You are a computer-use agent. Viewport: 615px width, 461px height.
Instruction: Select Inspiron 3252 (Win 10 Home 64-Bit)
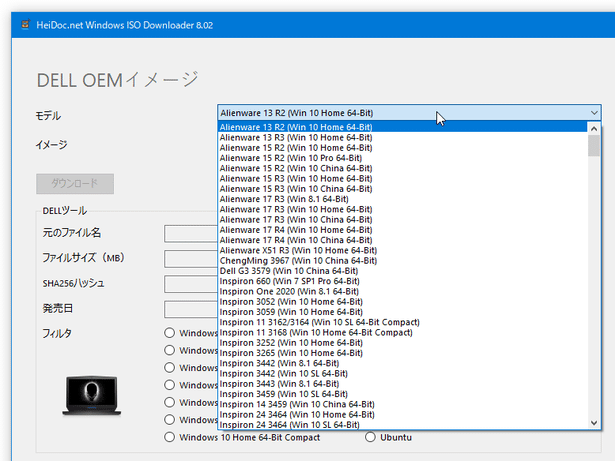pyautogui.click(x=402, y=343)
